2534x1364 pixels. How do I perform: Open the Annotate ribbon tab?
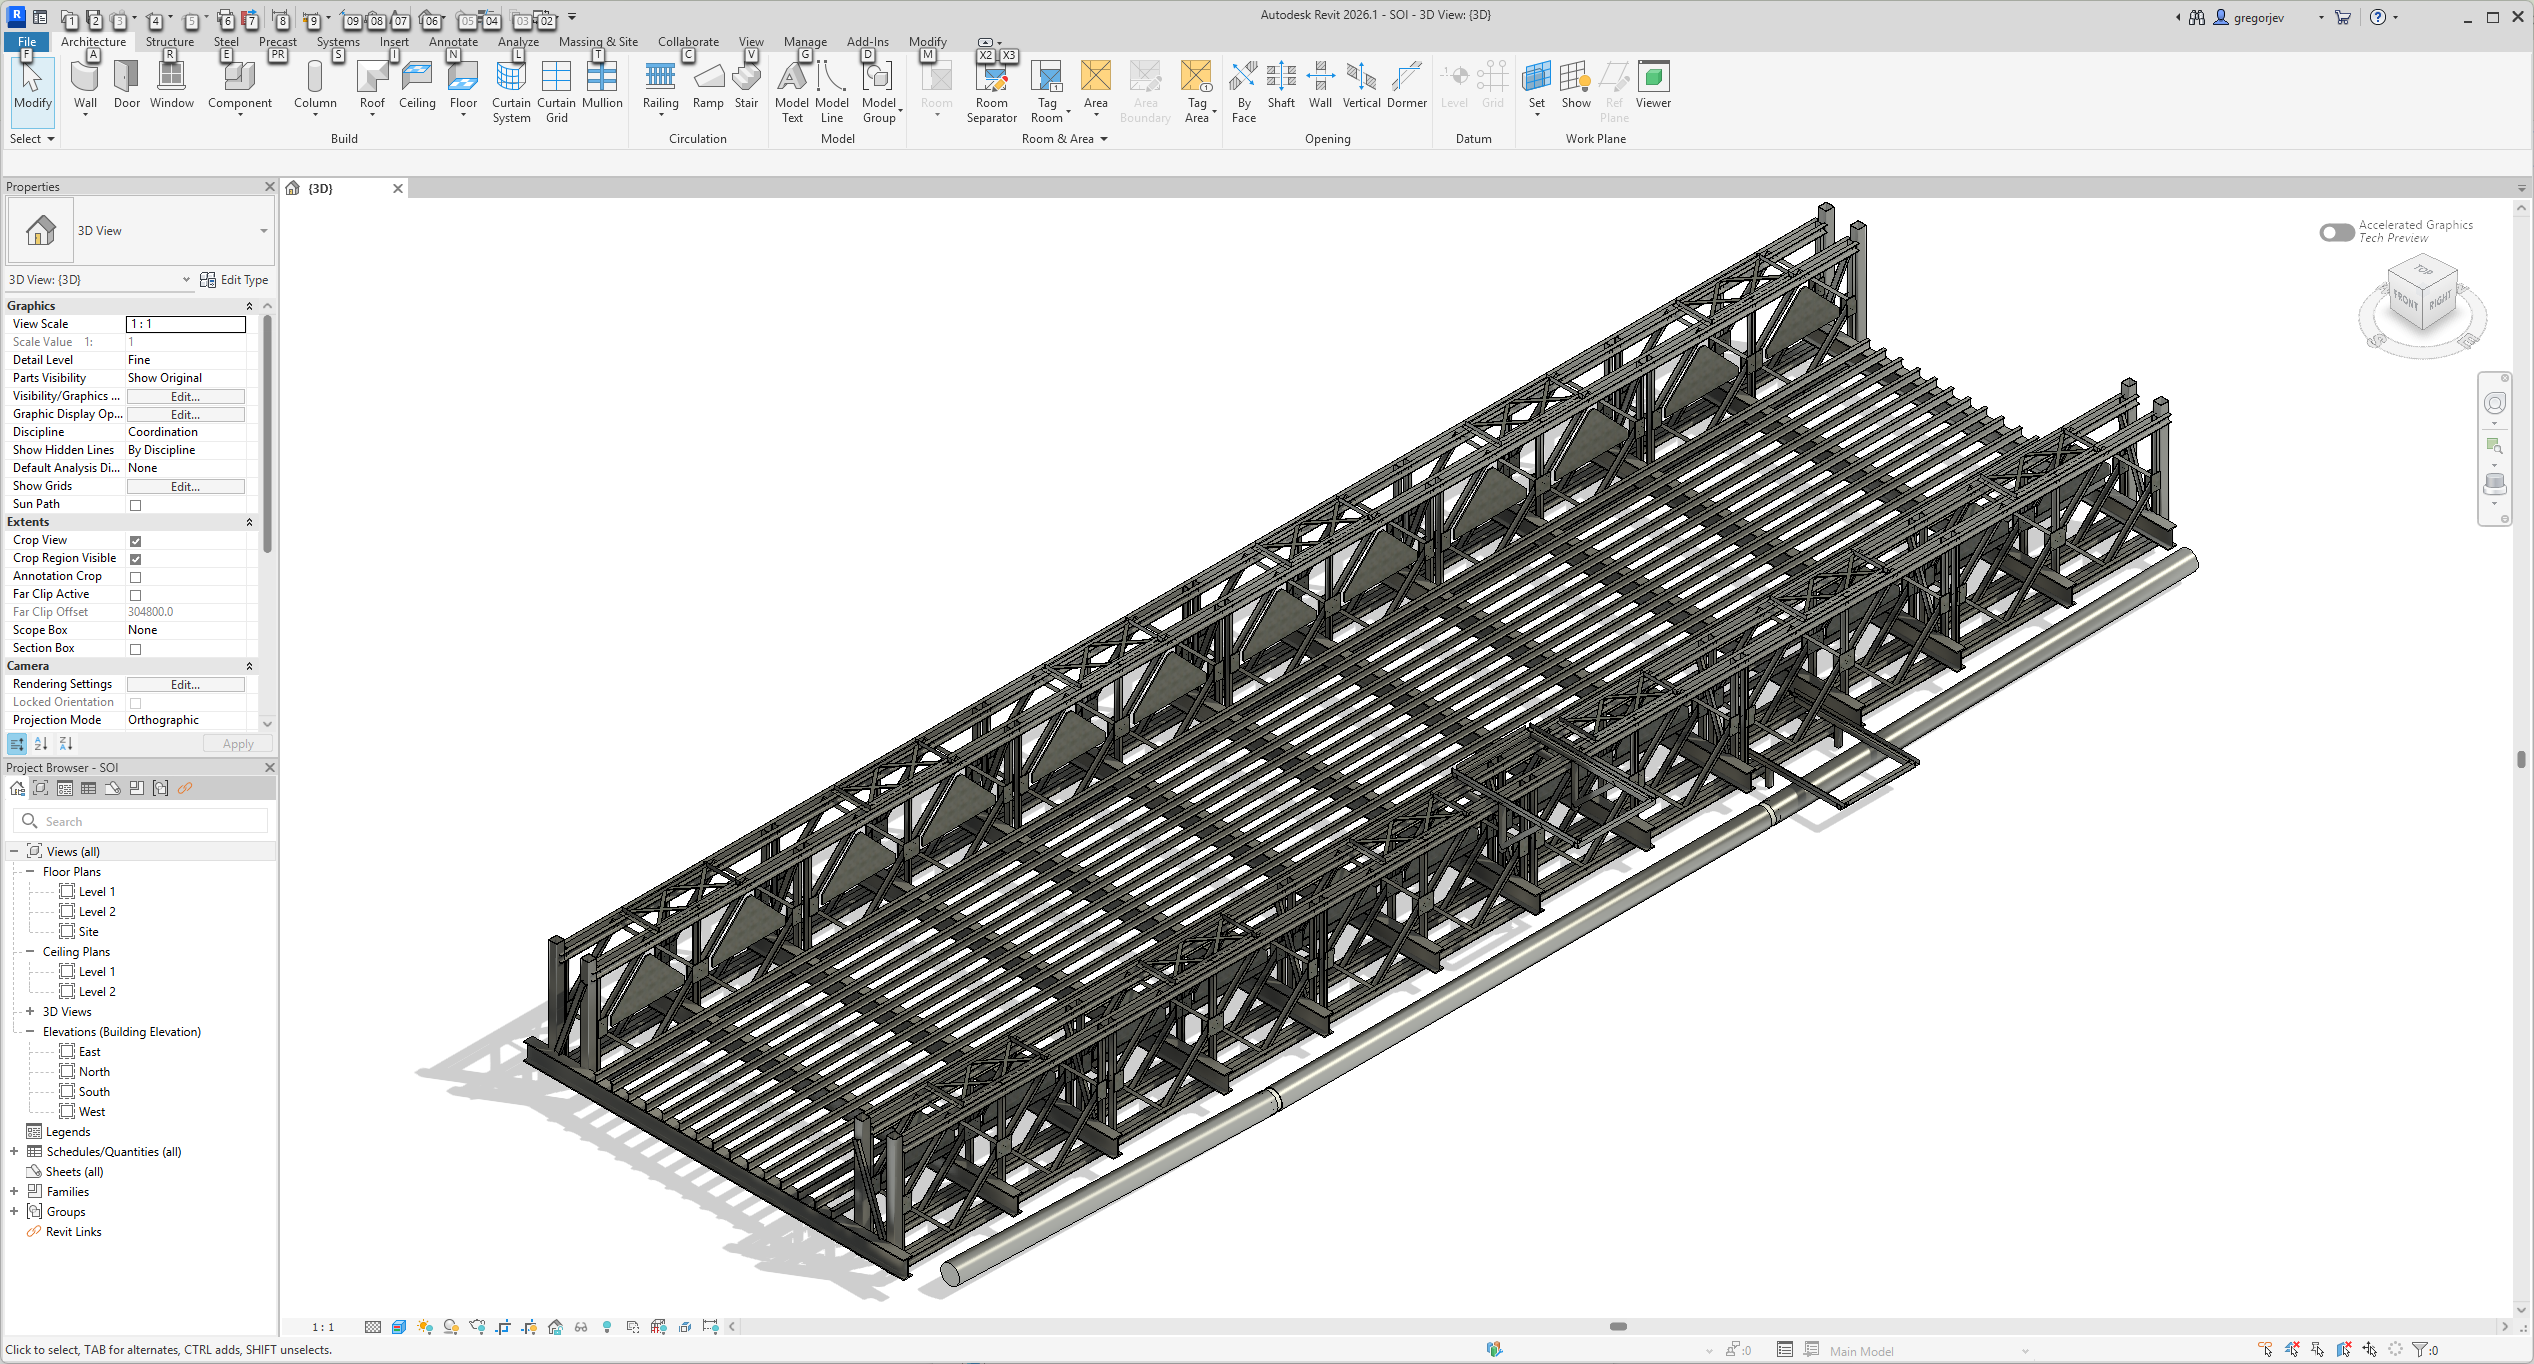pyautogui.click(x=453, y=42)
